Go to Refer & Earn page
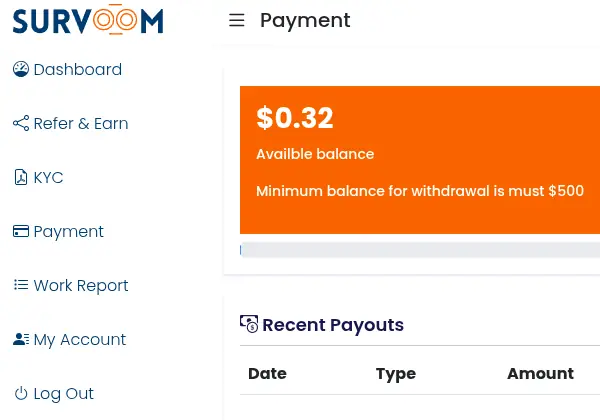The height and width of the screenshot is (420, 600). pyautogui.click(x=81, y=123)
